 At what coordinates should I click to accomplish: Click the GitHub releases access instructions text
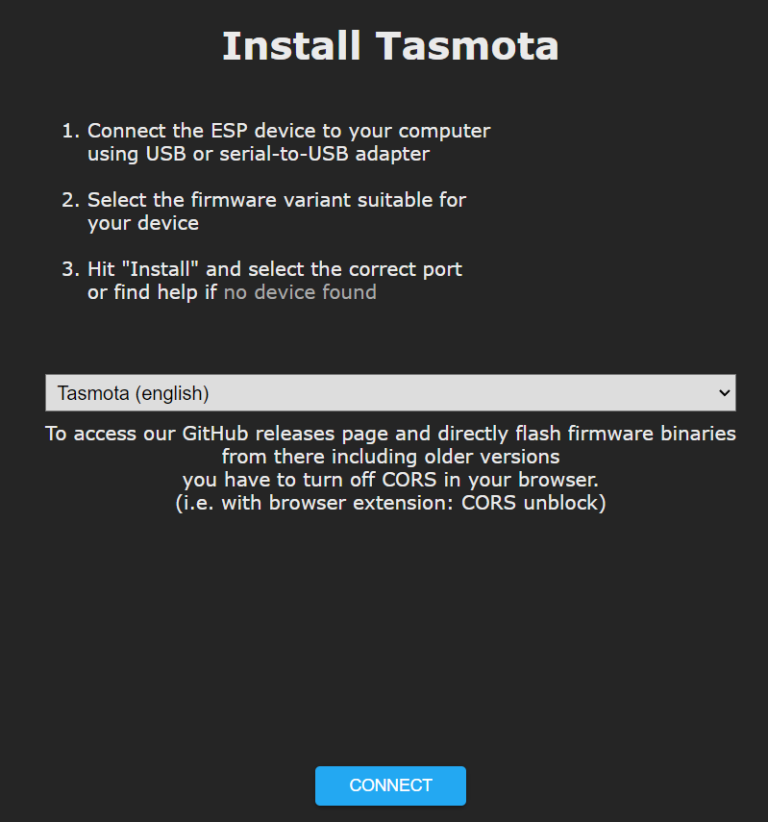click(x=390, y=433)
